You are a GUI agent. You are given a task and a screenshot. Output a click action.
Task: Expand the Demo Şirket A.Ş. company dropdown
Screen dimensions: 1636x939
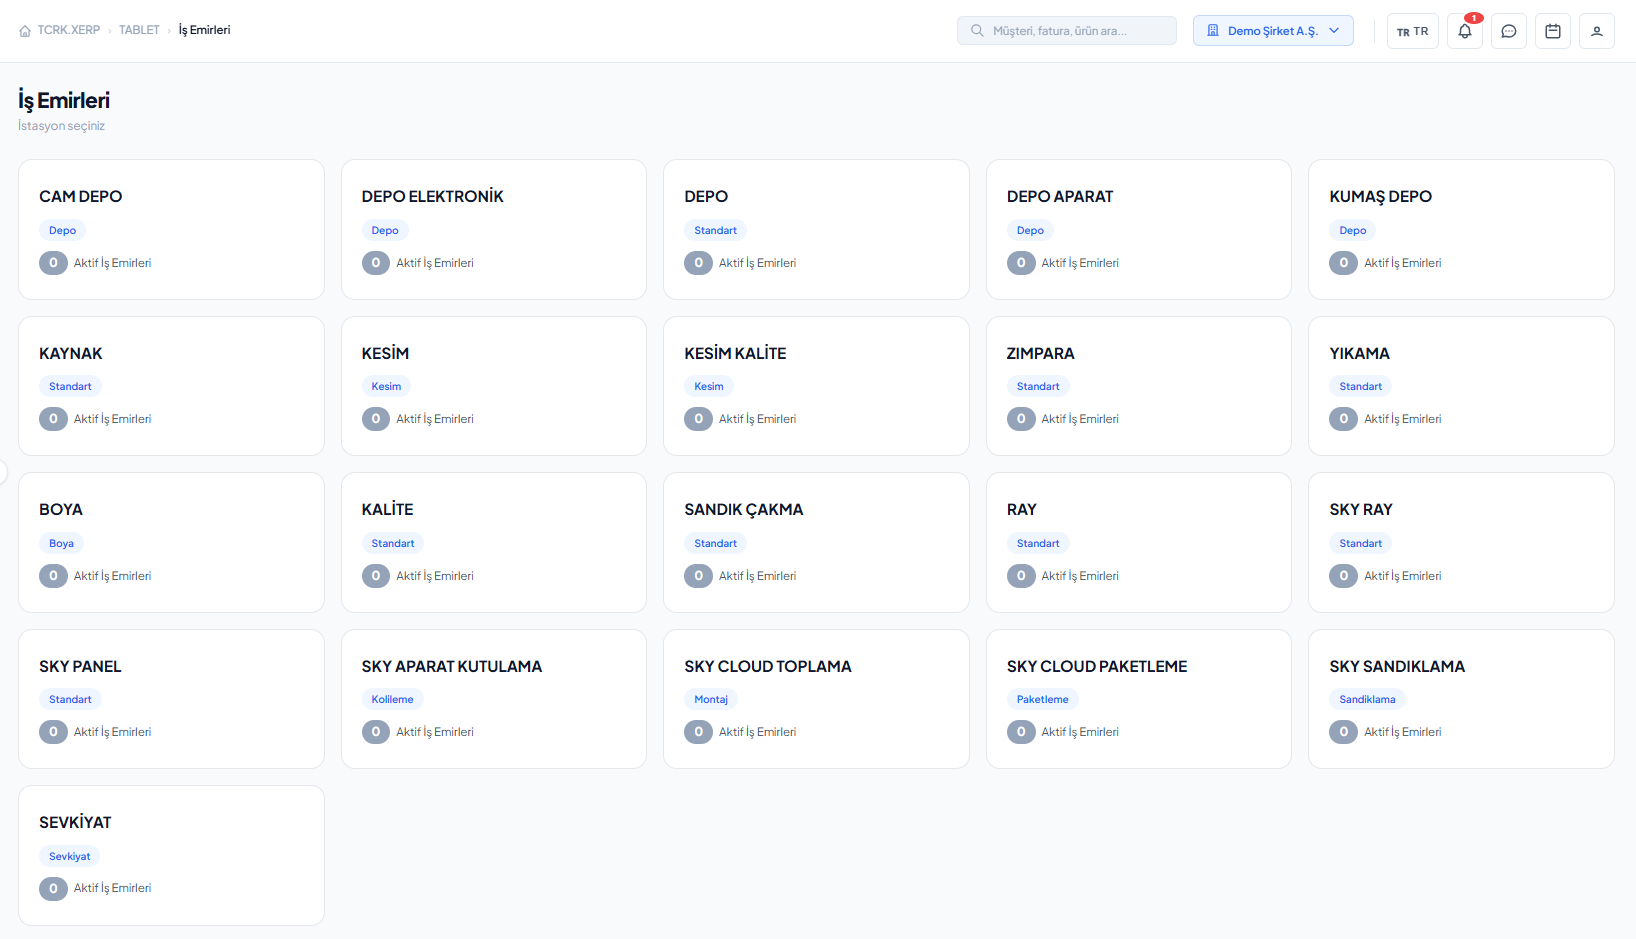point(1273,31)
